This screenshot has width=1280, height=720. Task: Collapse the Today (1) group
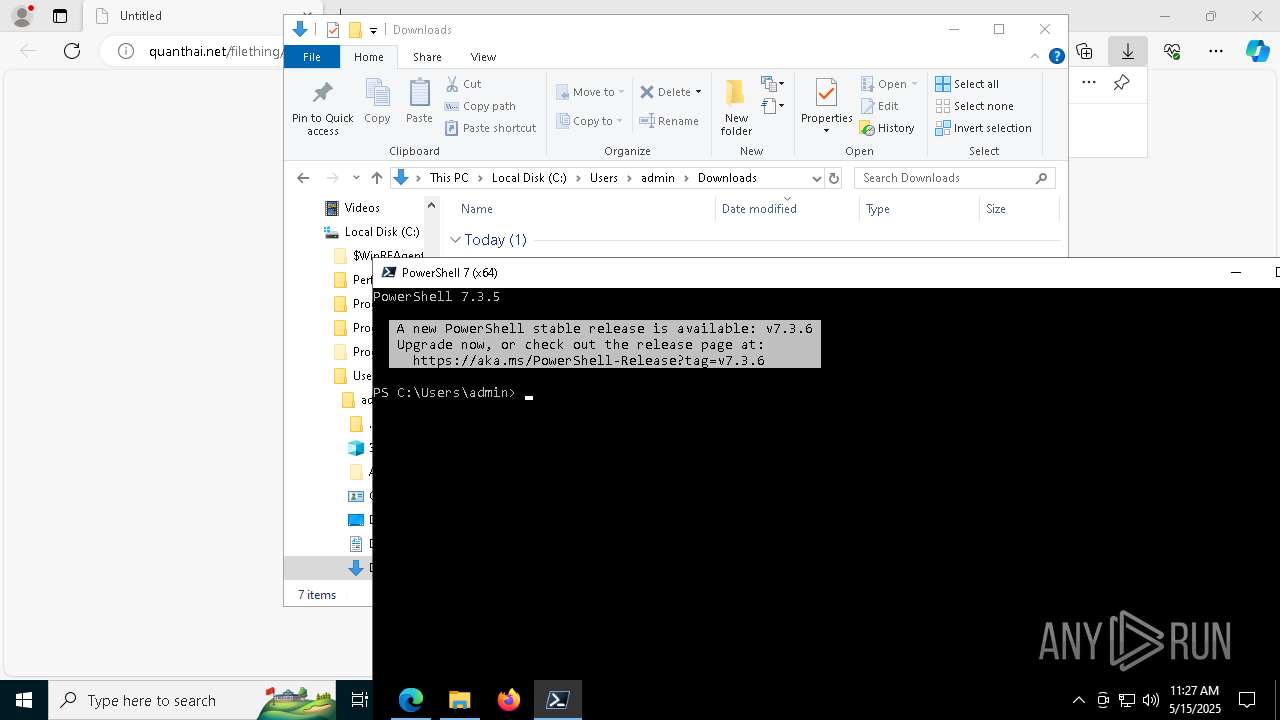click(455, 240)
